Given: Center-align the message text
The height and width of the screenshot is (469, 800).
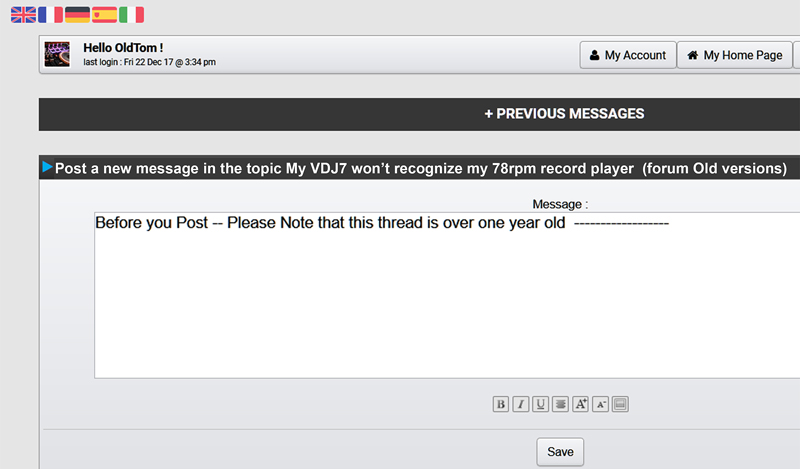Looking at the screenshot, I should coord(560,404).
